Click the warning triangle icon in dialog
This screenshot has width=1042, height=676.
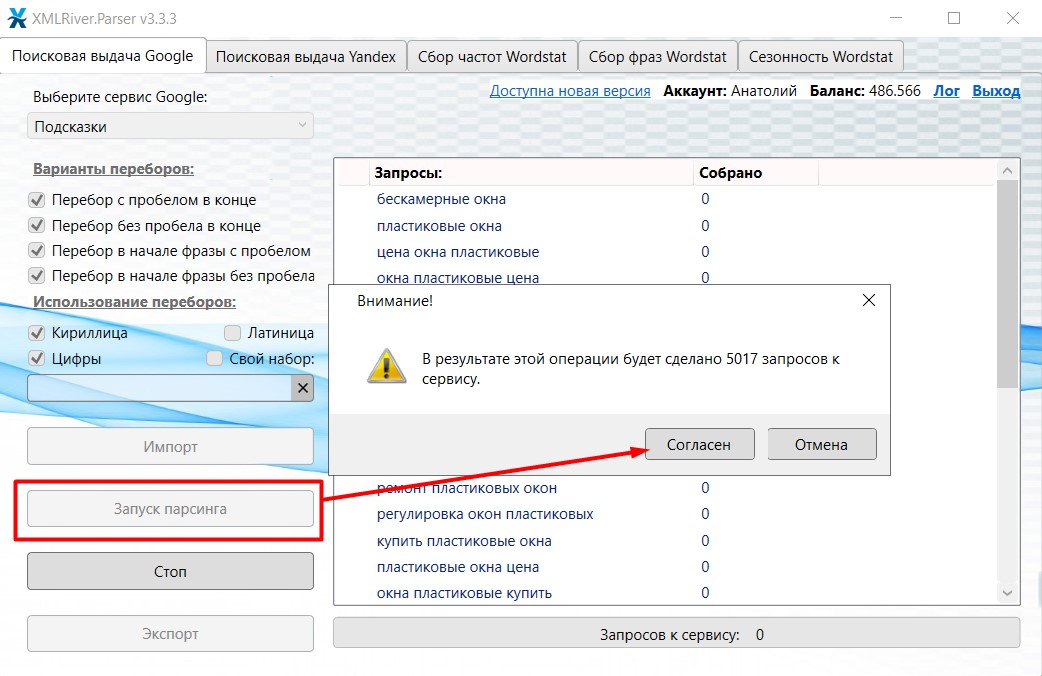(x=385, y=368)
